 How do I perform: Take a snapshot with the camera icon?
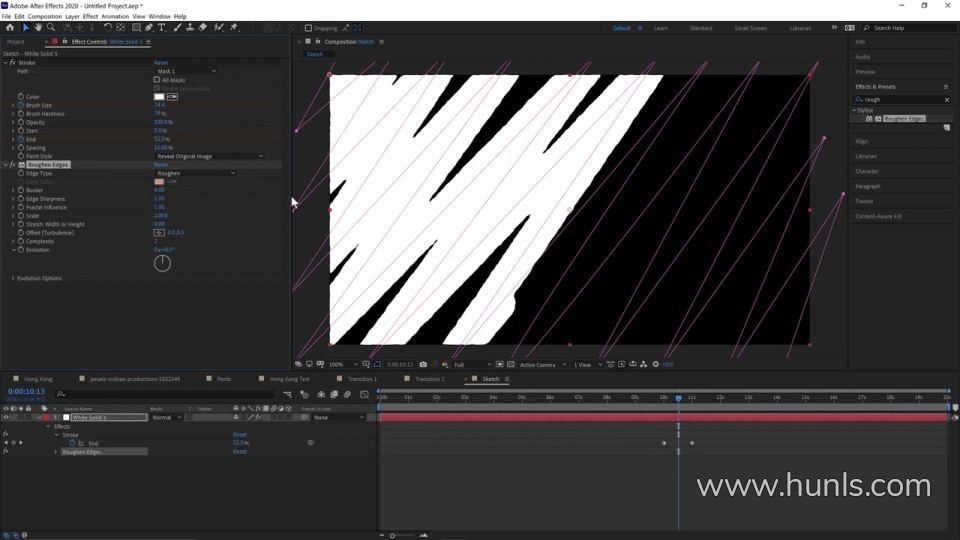[x=423, y=364]
